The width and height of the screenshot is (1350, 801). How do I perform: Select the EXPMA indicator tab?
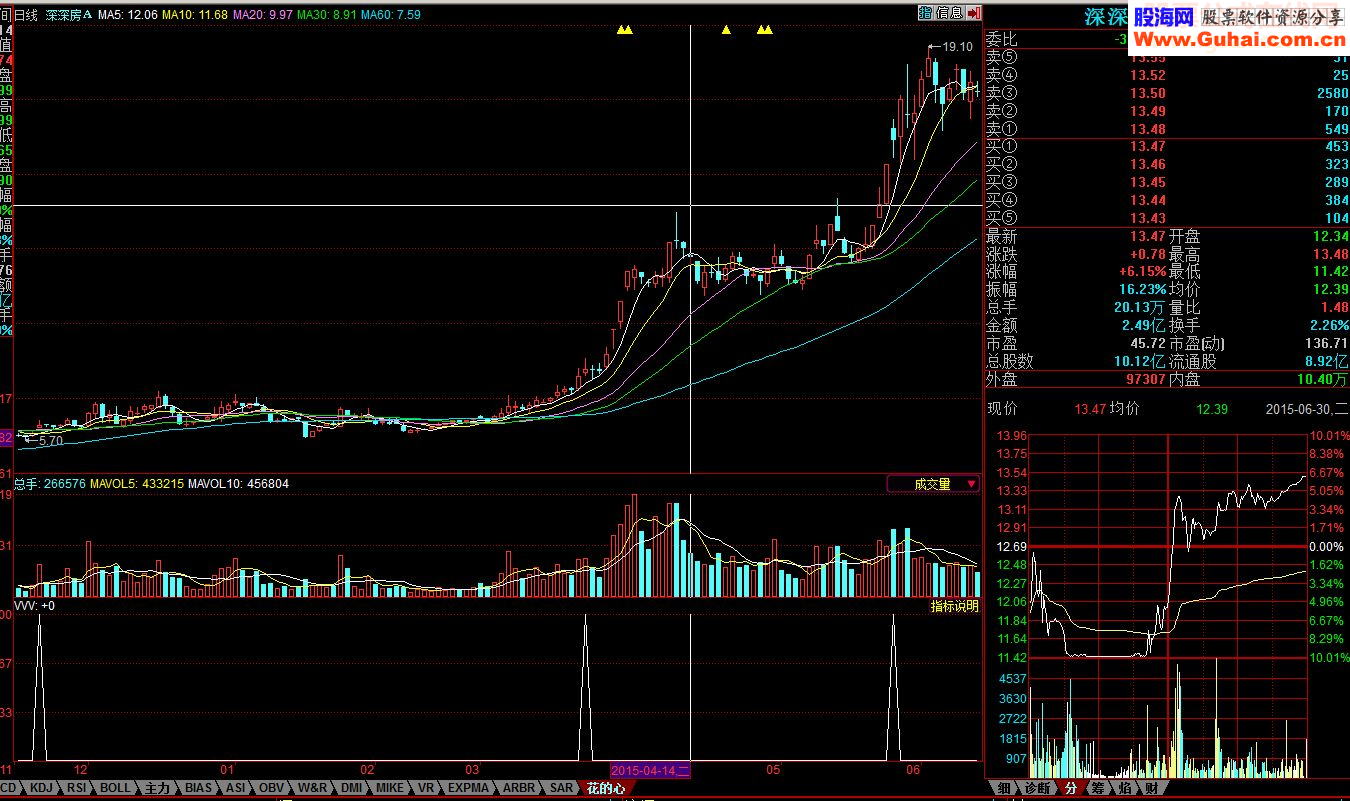469,788
